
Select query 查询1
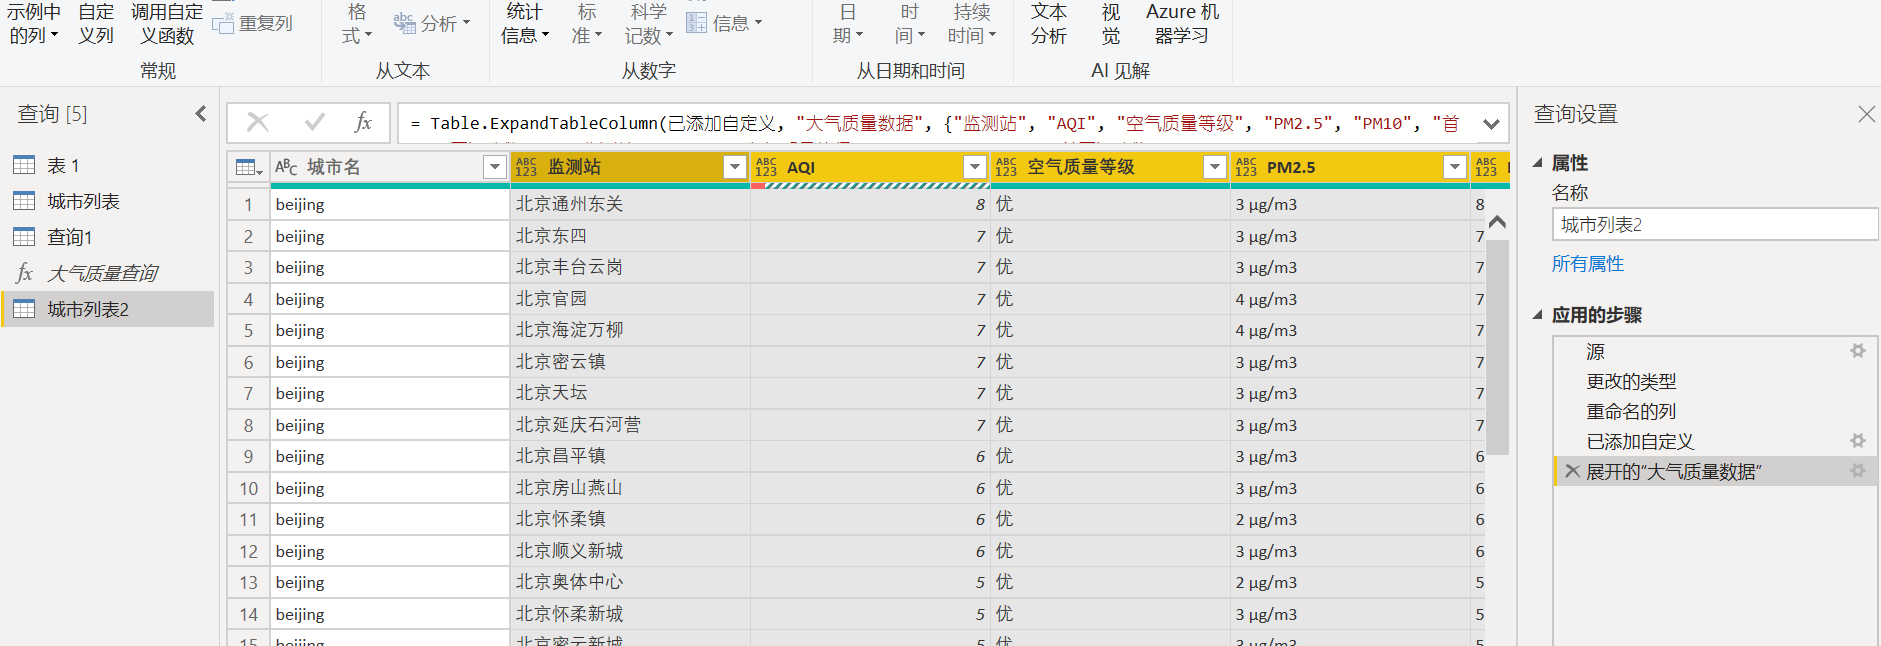click(107, 237)
